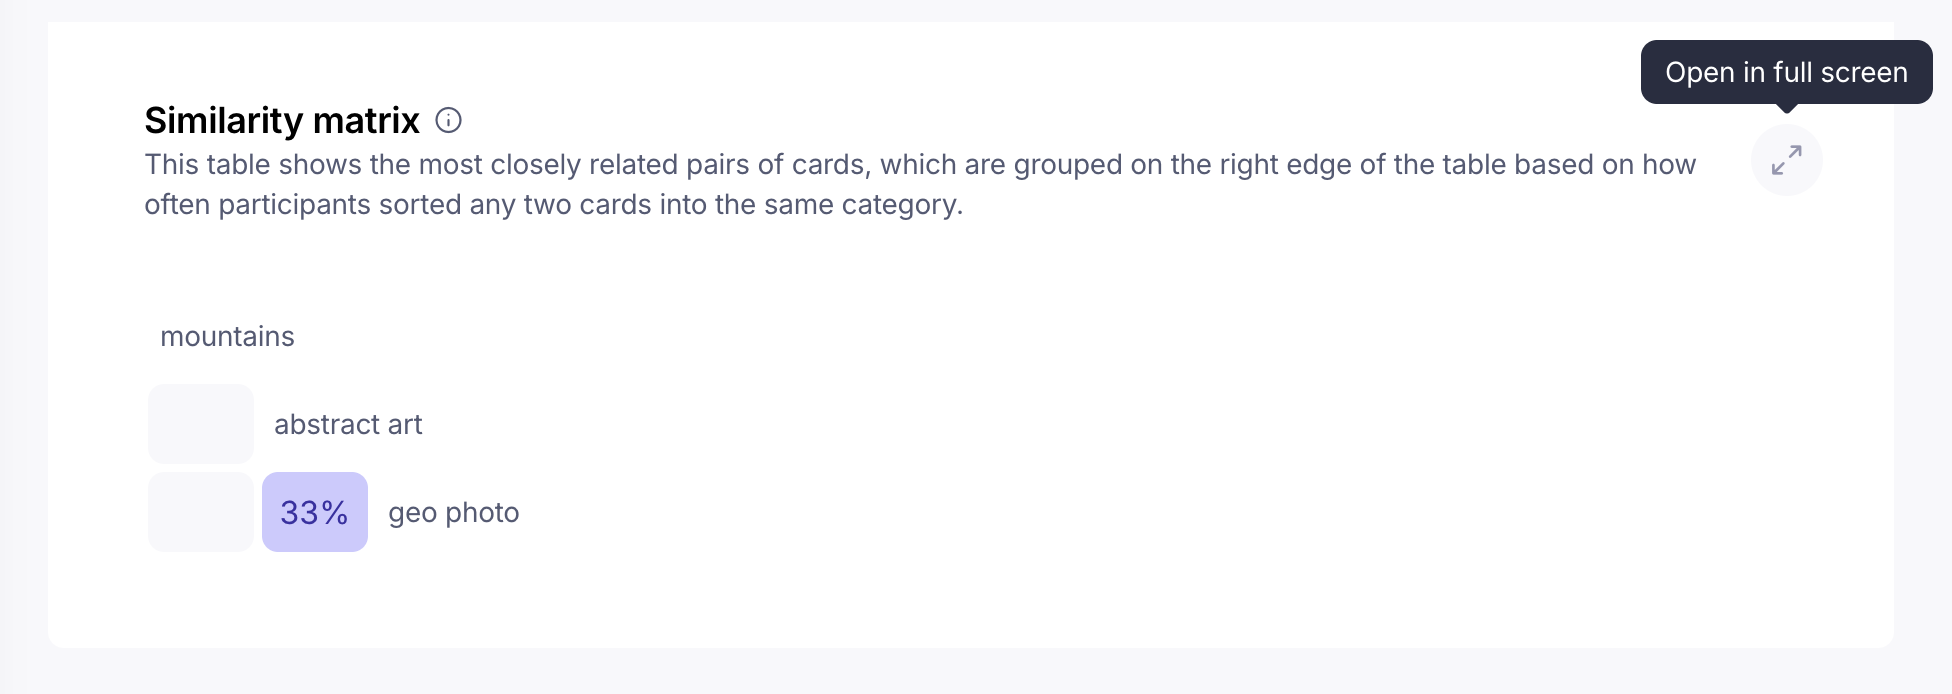The width and height of the screenshot is (1952, 694).
Task: Click the word 'Similarity' in the heading
Action: (x=224, y=121)
